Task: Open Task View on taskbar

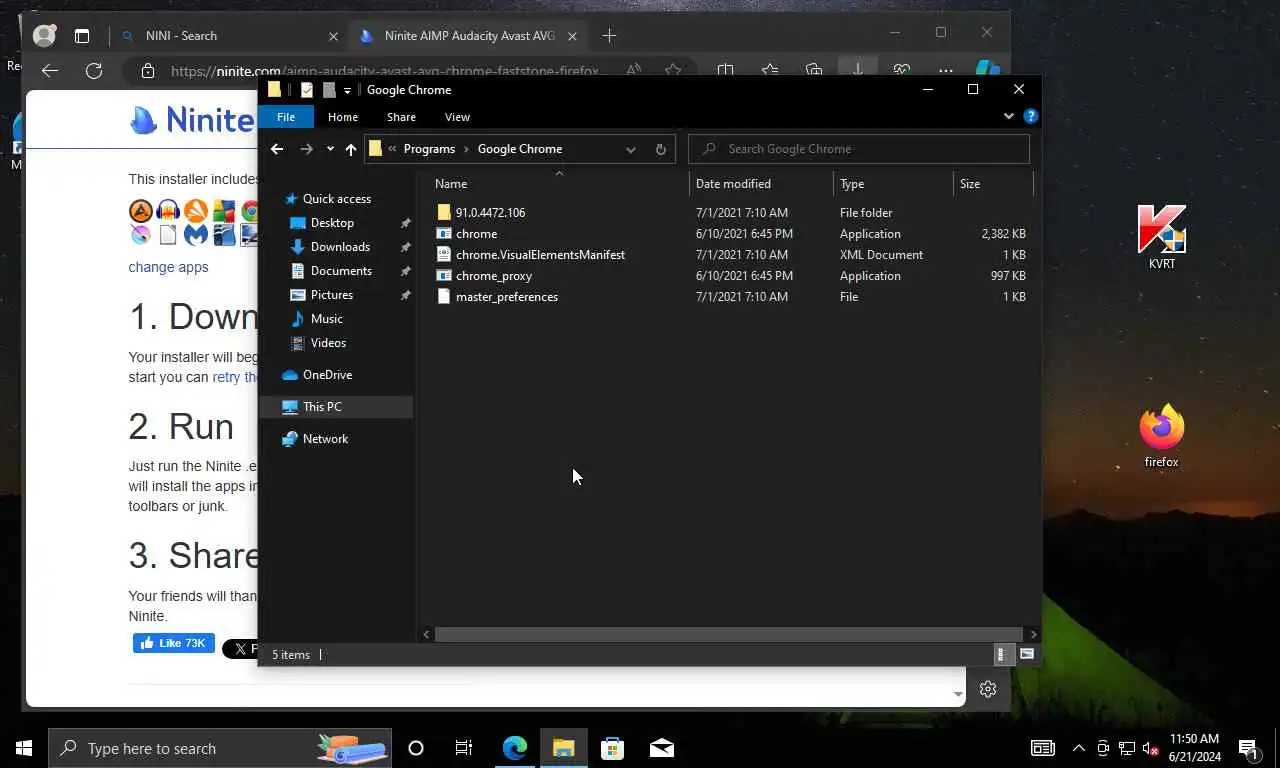Action: (464, 748)
